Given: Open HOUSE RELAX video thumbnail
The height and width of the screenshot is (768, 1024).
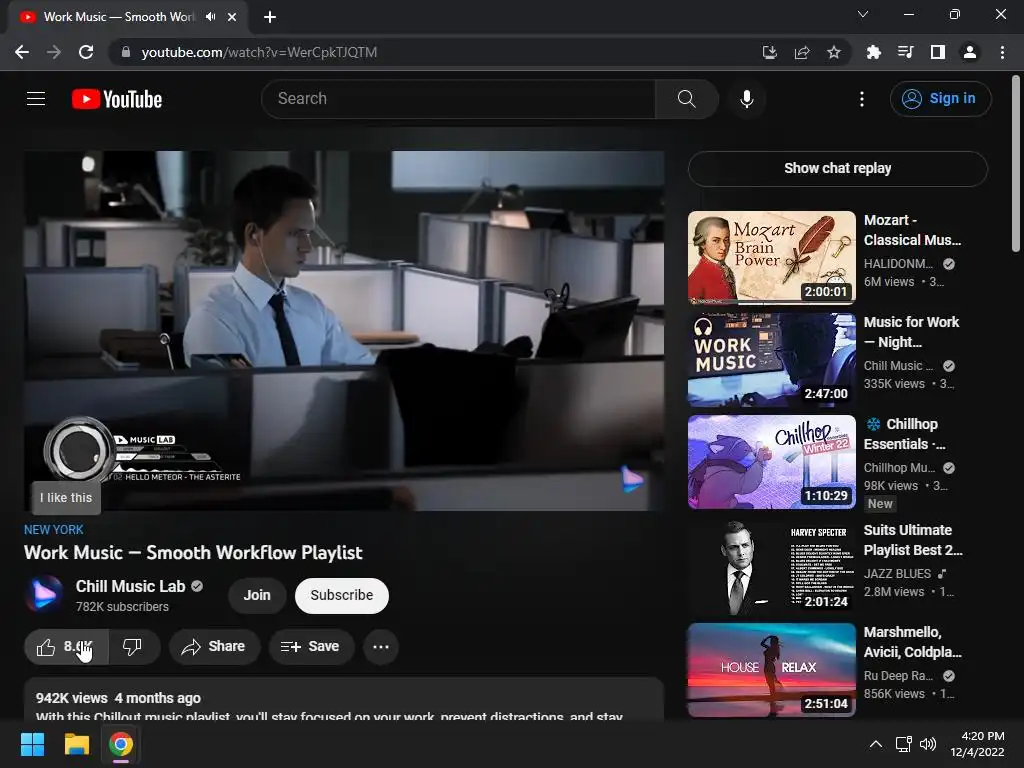Looking at the screenshot, I should point(771,670).
